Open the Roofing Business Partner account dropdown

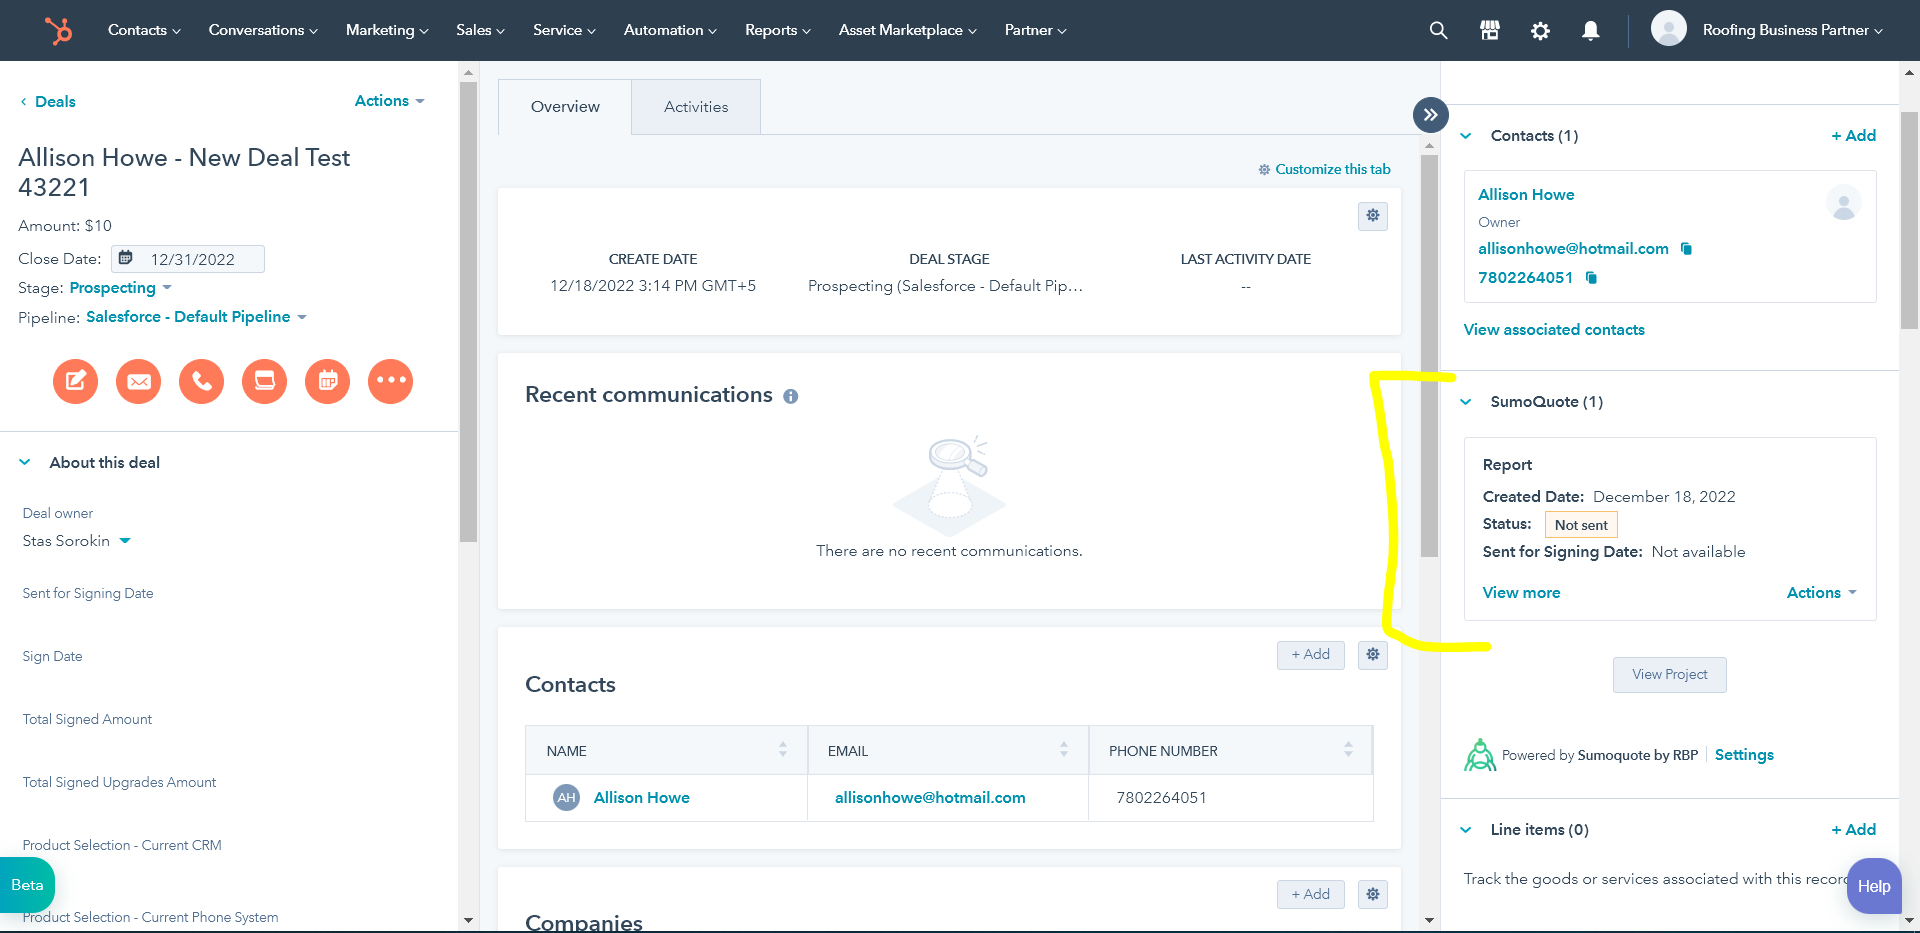(x=1793, y=31)
